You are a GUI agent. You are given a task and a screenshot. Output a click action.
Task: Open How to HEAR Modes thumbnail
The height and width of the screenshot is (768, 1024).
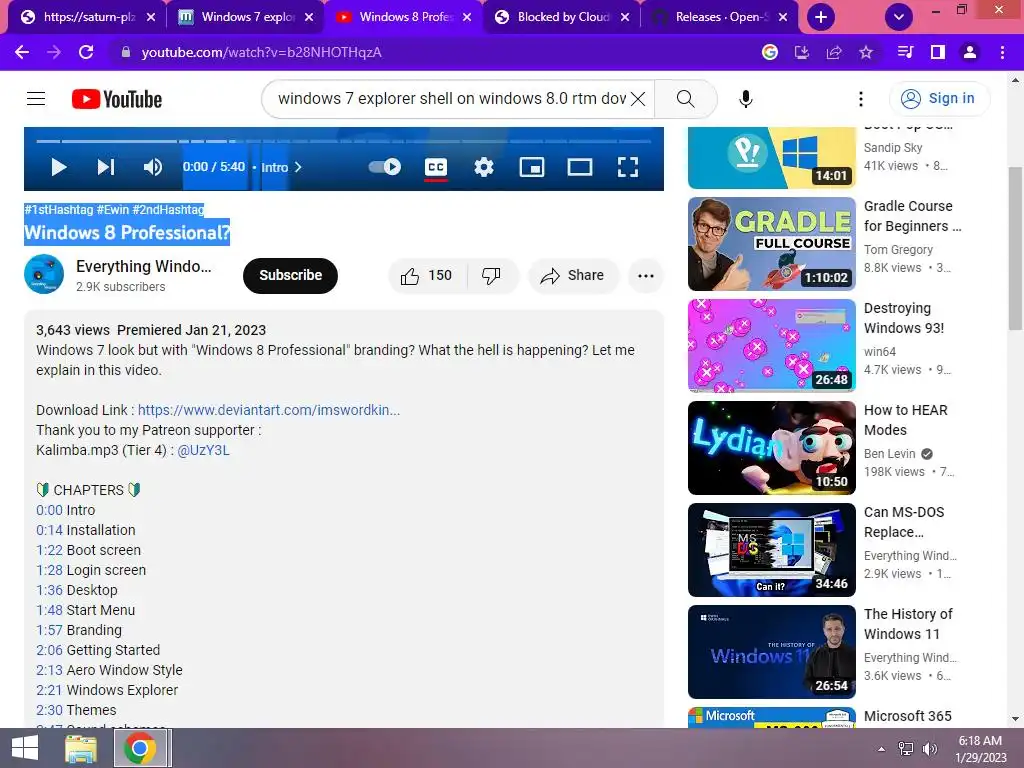[772, 448]
